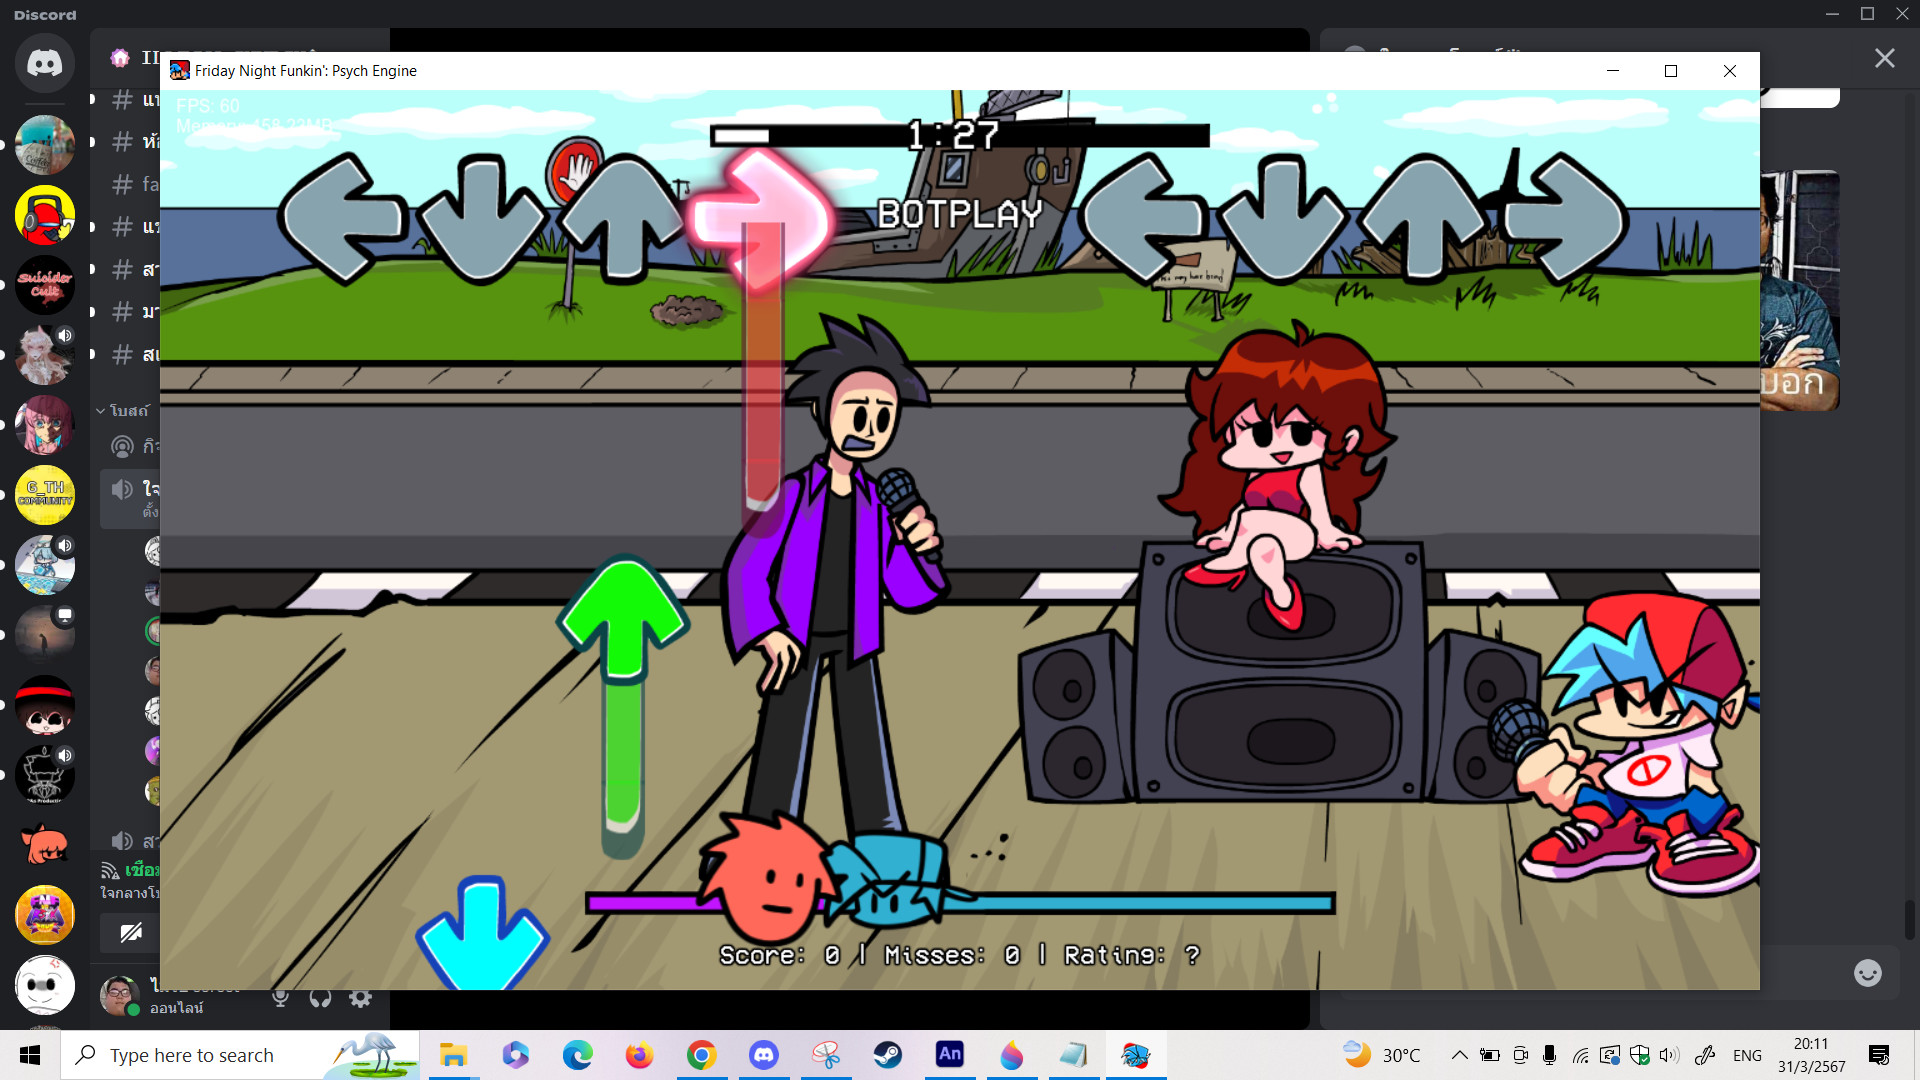The width and height of the screenshot is (1920, 1080).
Task: Click your Discord user avatar
Action: point(119,995)
